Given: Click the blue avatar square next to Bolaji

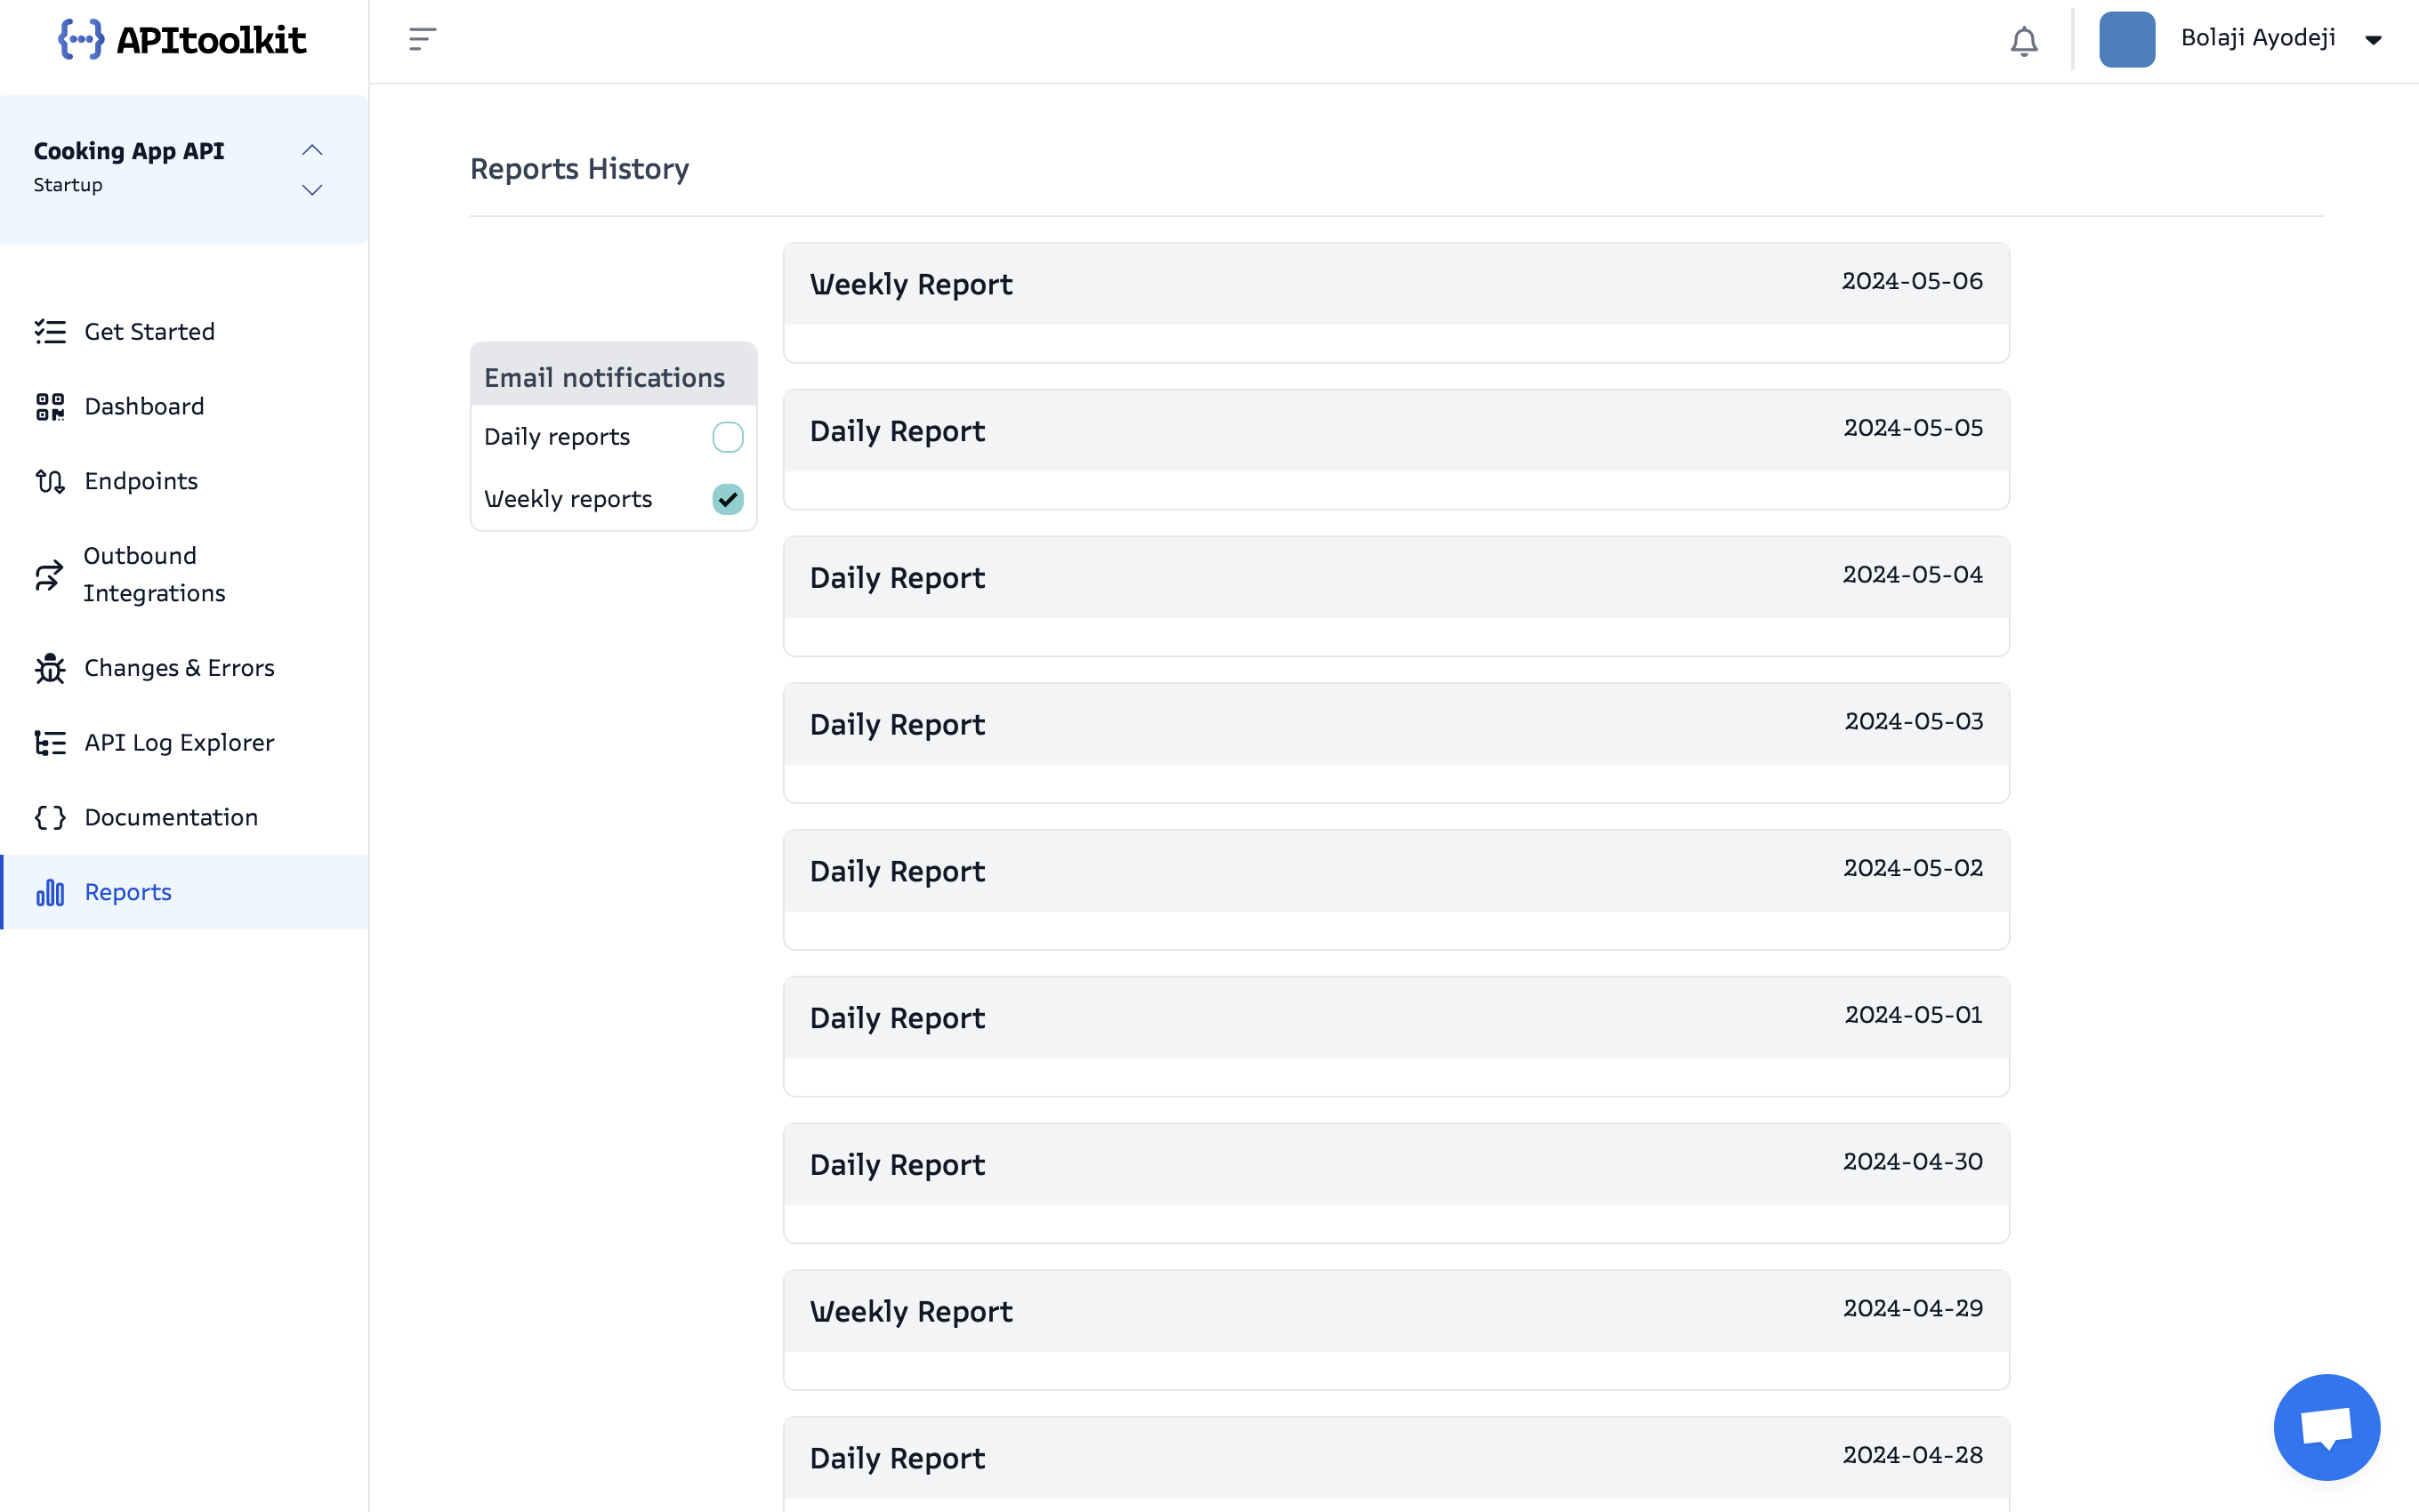Looking at the screenshot, I should 2126,40.
